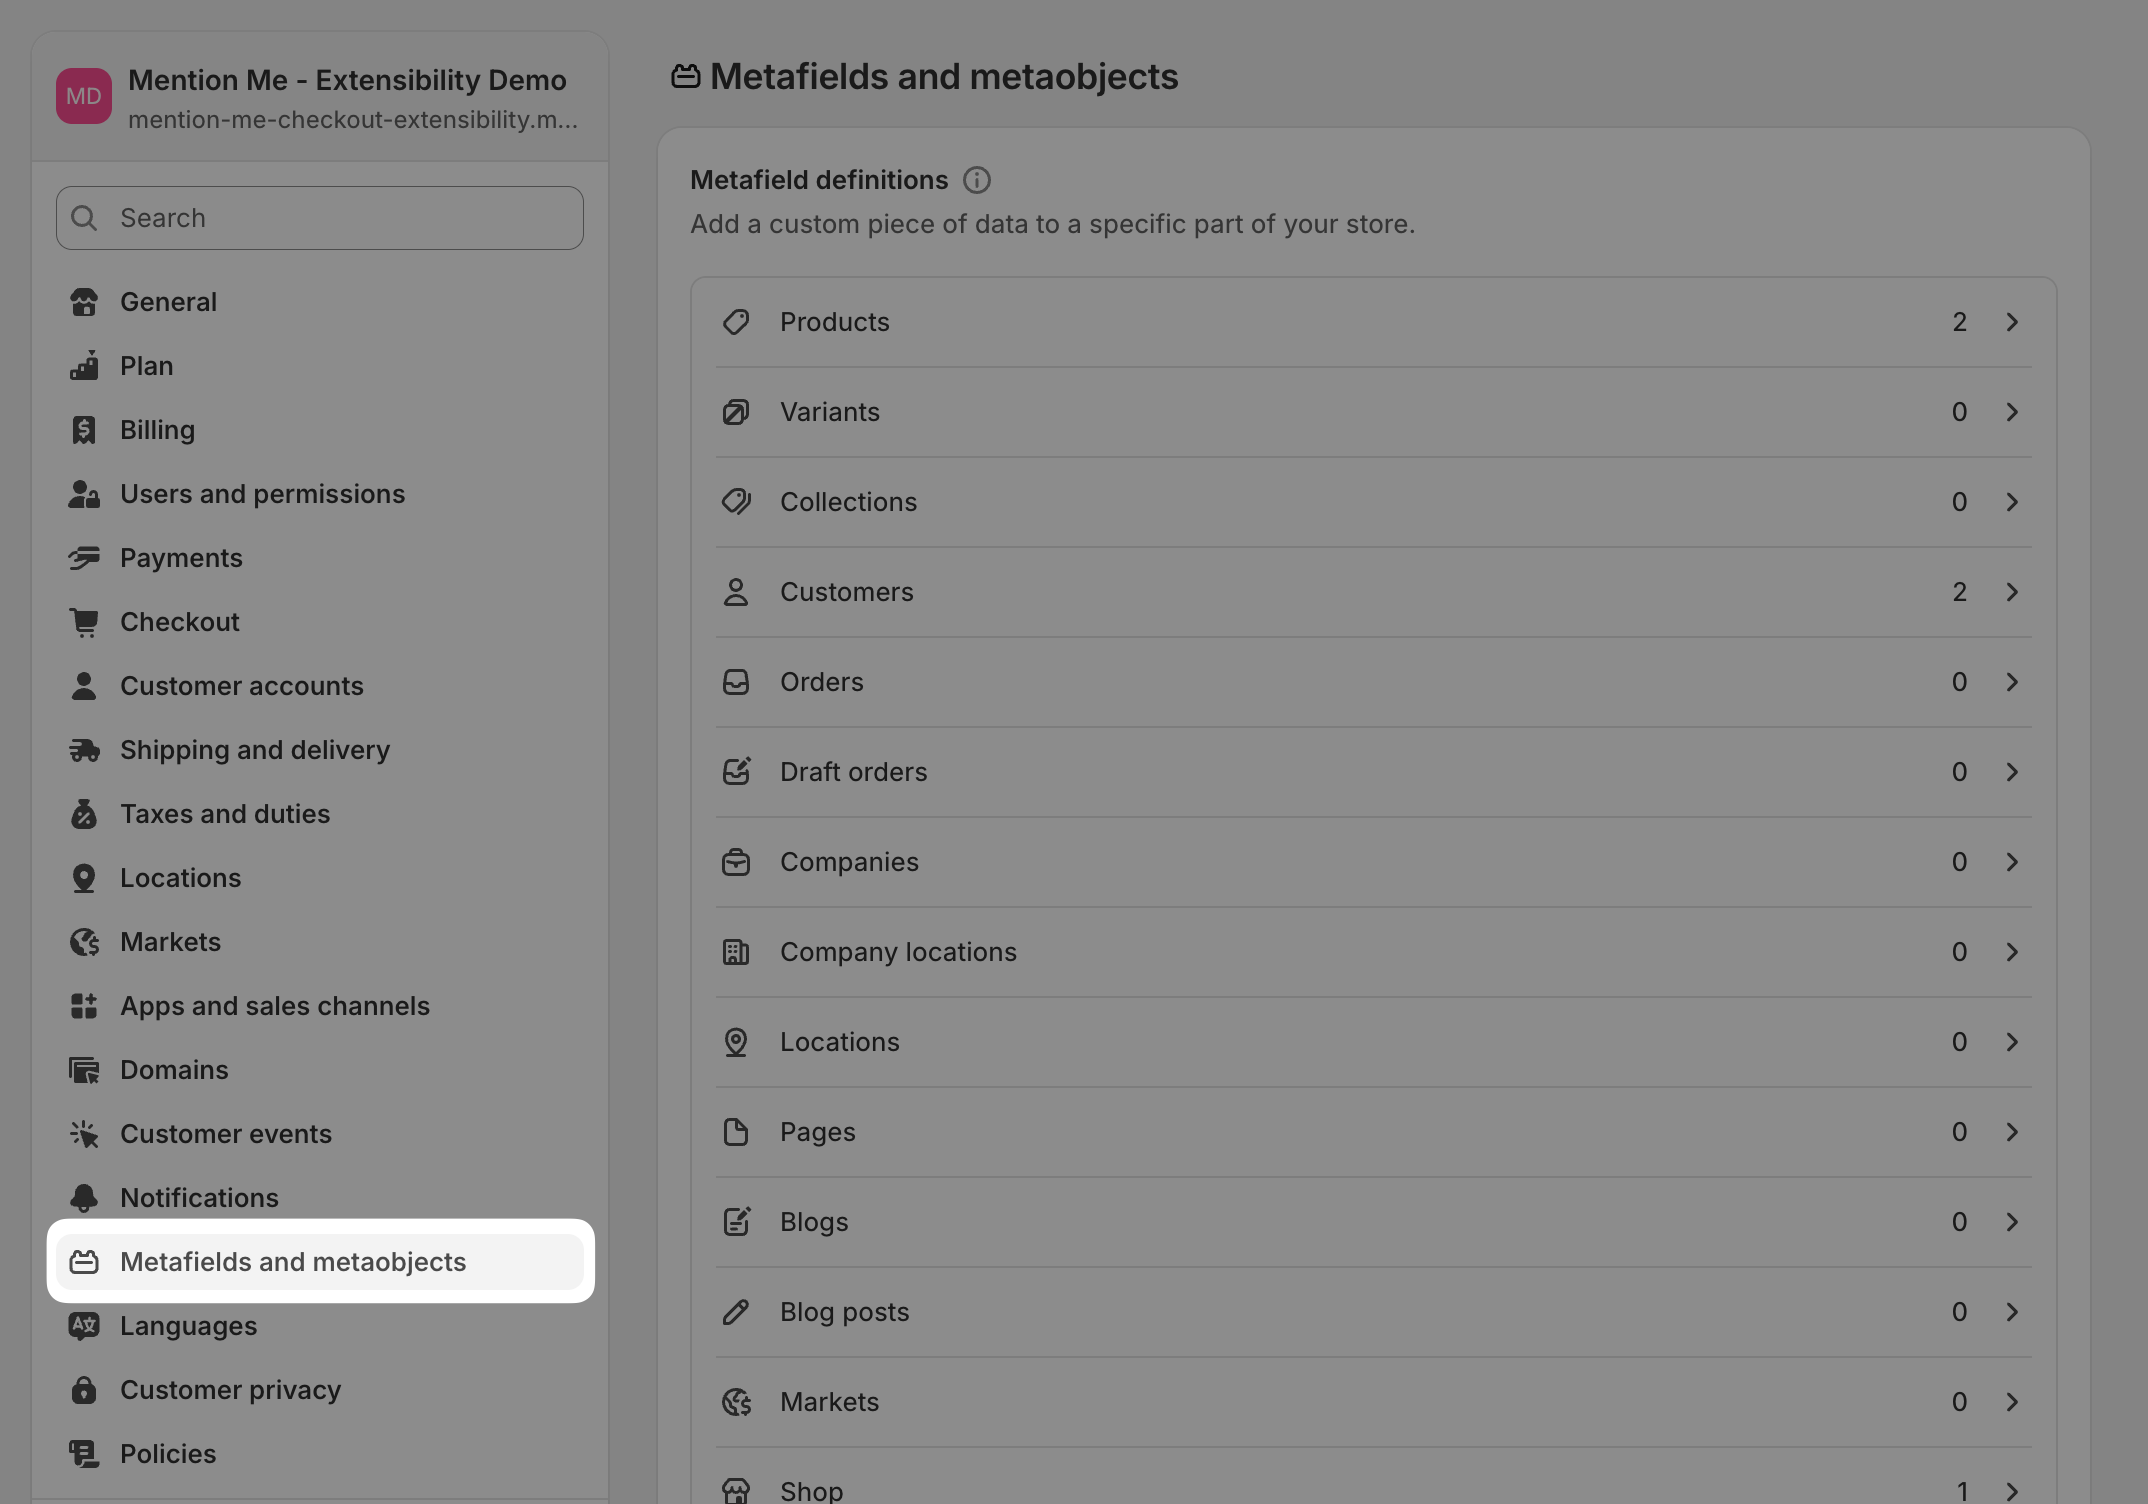2148x1504 pixels.
Task: Click the MD store avatar
Action: tap(83, 95)
